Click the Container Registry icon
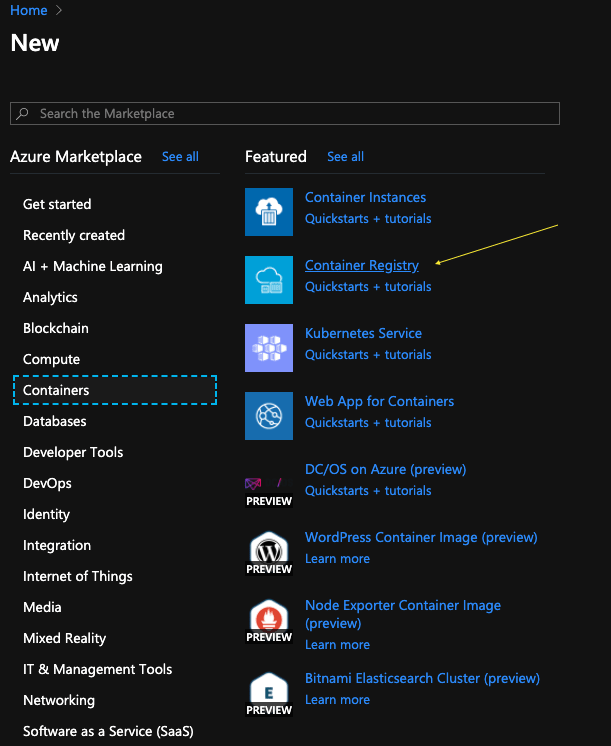 pos(269,280)
